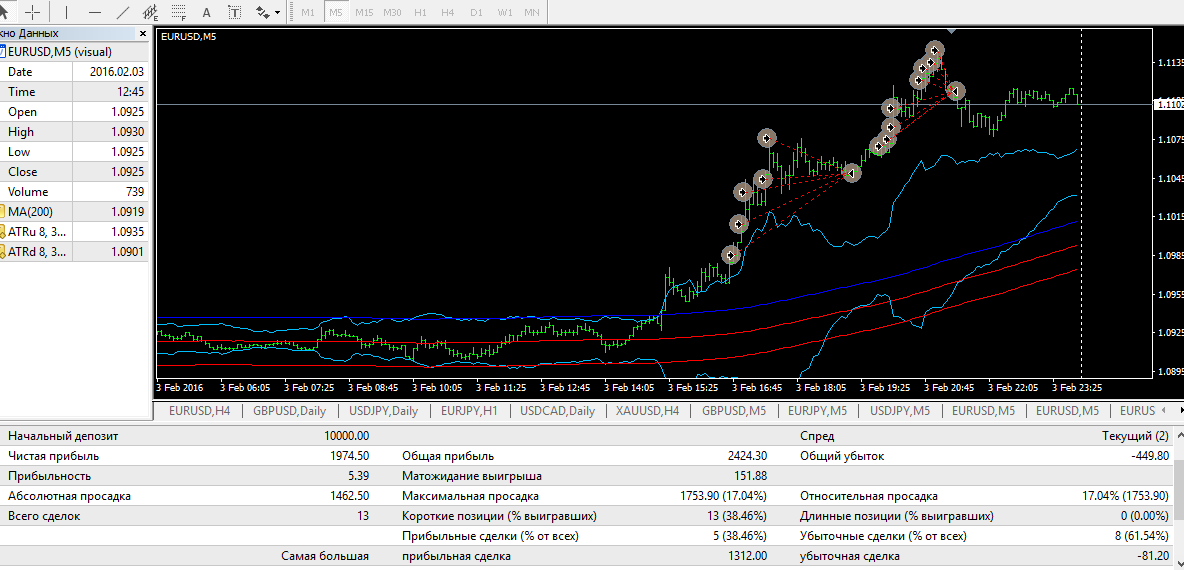The height and width of the screenshot is (570, 1184).
Task: Click the 'Относительная просадка' label
Action: [x=869, y=497]
